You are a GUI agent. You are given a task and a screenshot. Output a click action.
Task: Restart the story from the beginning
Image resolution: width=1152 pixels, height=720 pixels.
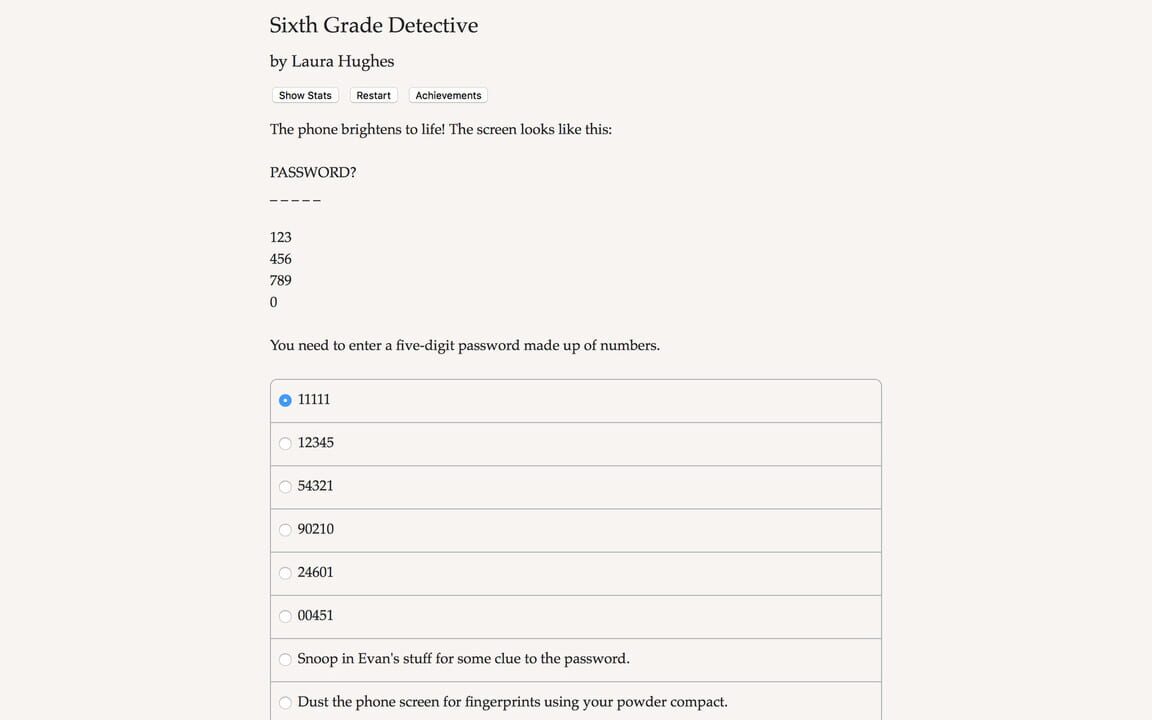373,95
